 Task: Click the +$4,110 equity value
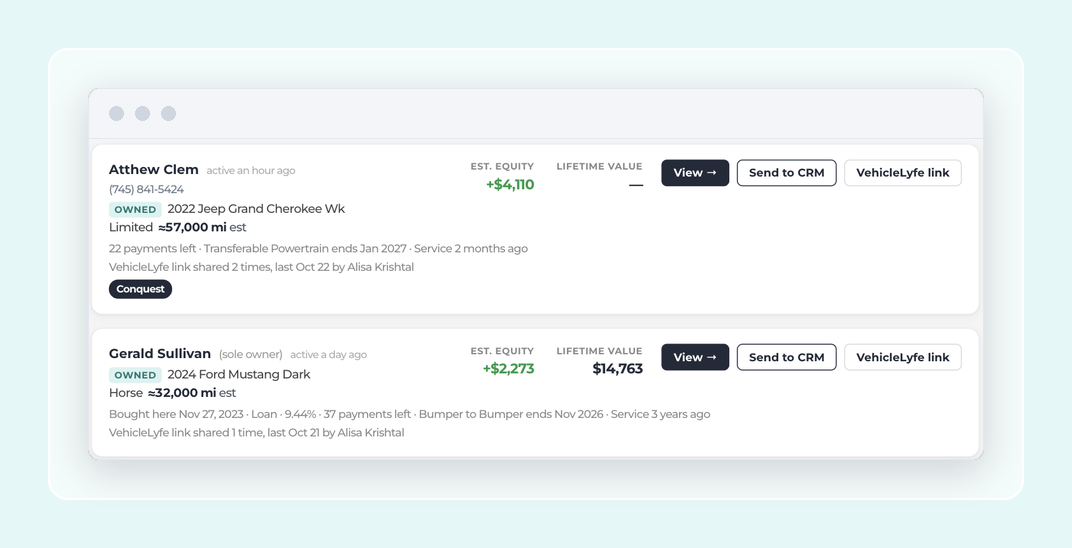(x=510, y=184)
